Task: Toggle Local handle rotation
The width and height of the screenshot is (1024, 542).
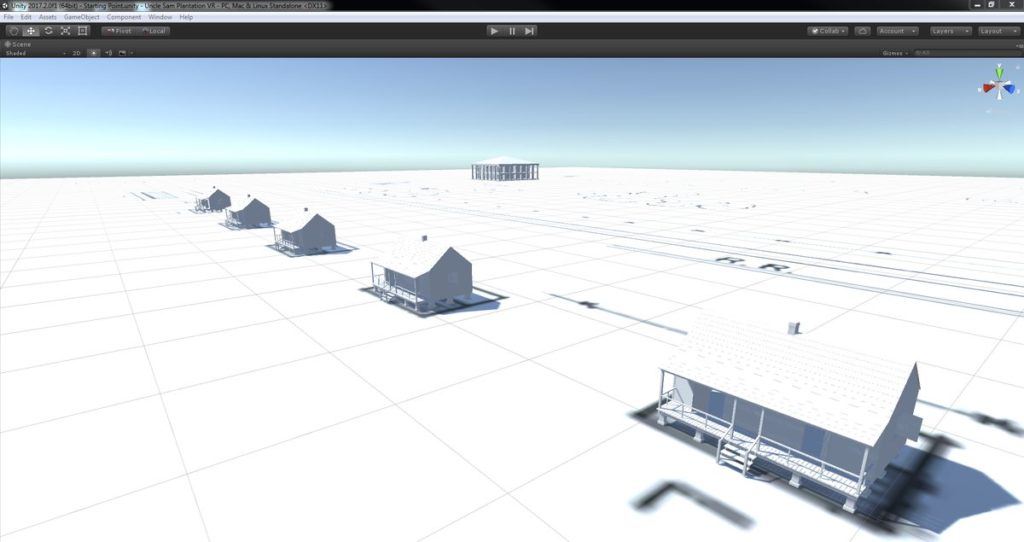Action: (x=153, y=31)
